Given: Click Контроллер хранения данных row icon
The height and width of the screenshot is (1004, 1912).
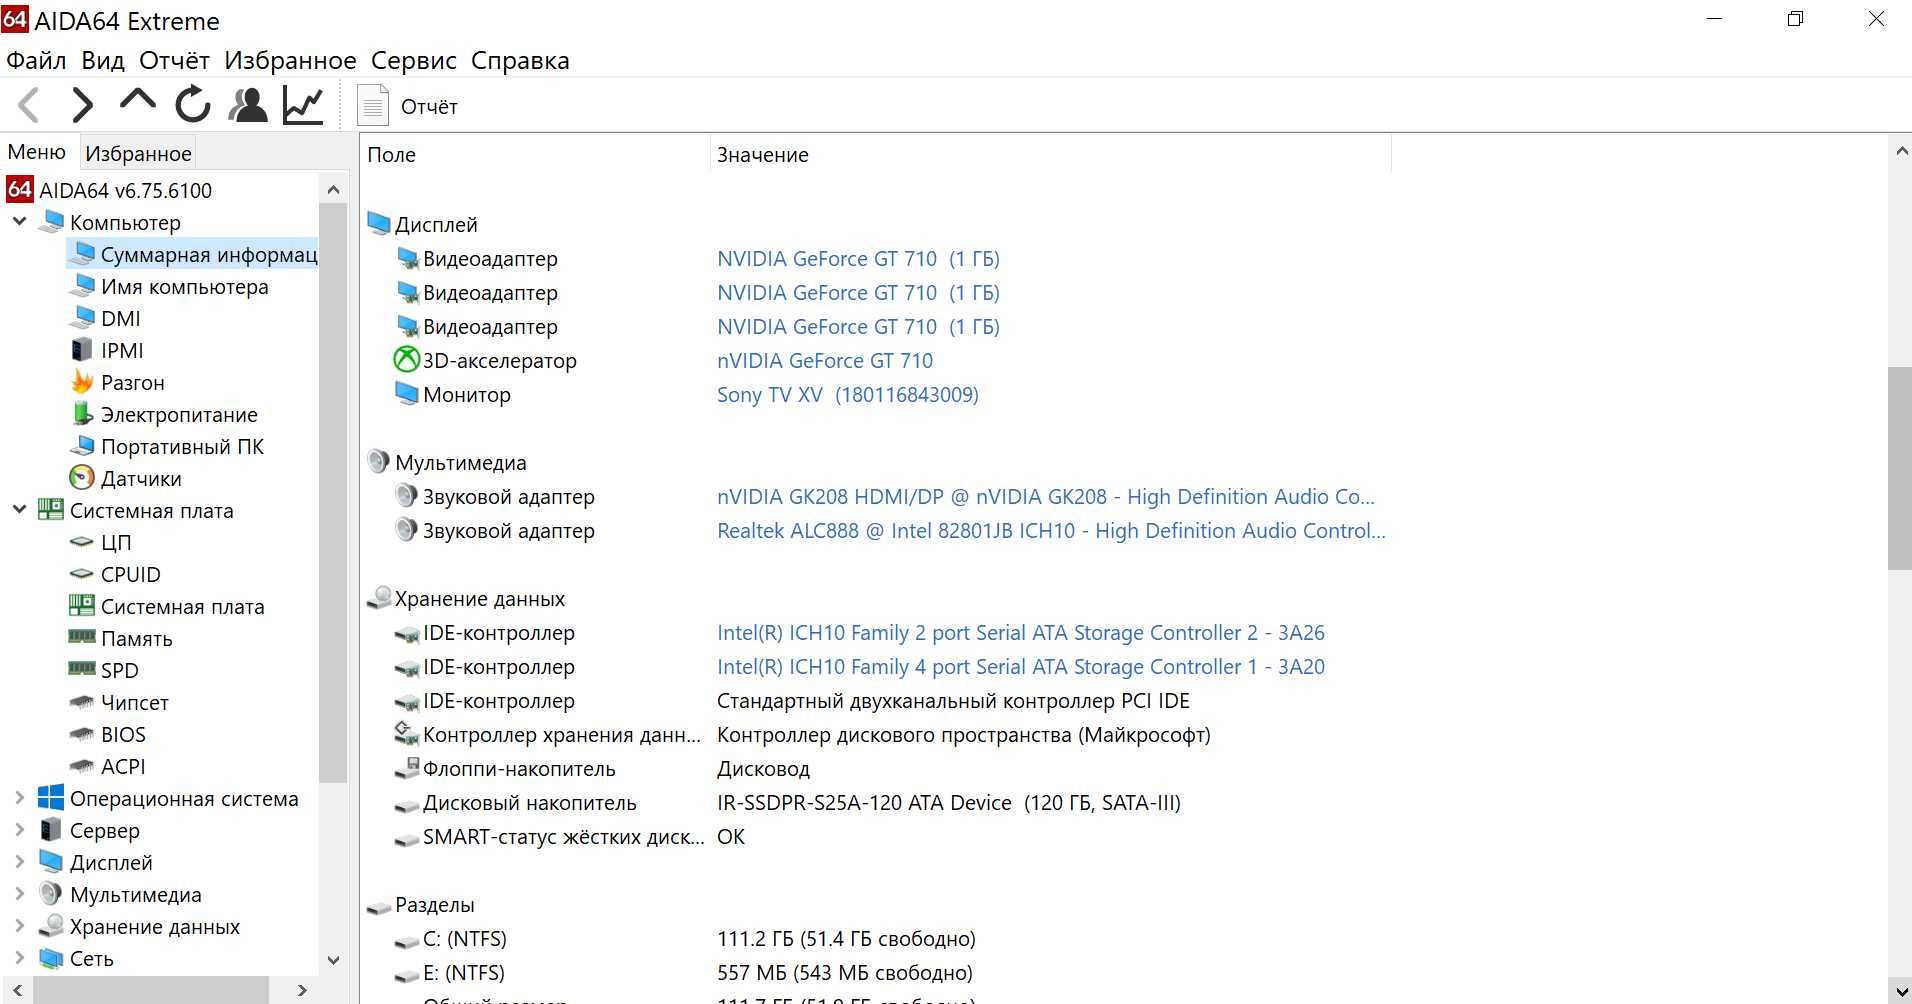Looking at the screenshot, I should pos(406,734).
